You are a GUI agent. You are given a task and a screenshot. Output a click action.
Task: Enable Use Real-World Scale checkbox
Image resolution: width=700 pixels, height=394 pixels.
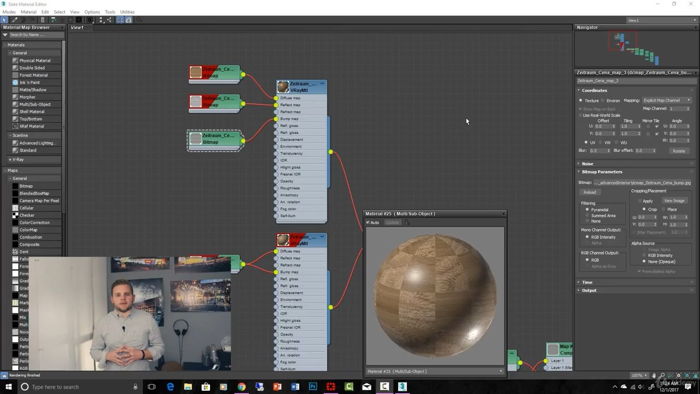[580, 115]
